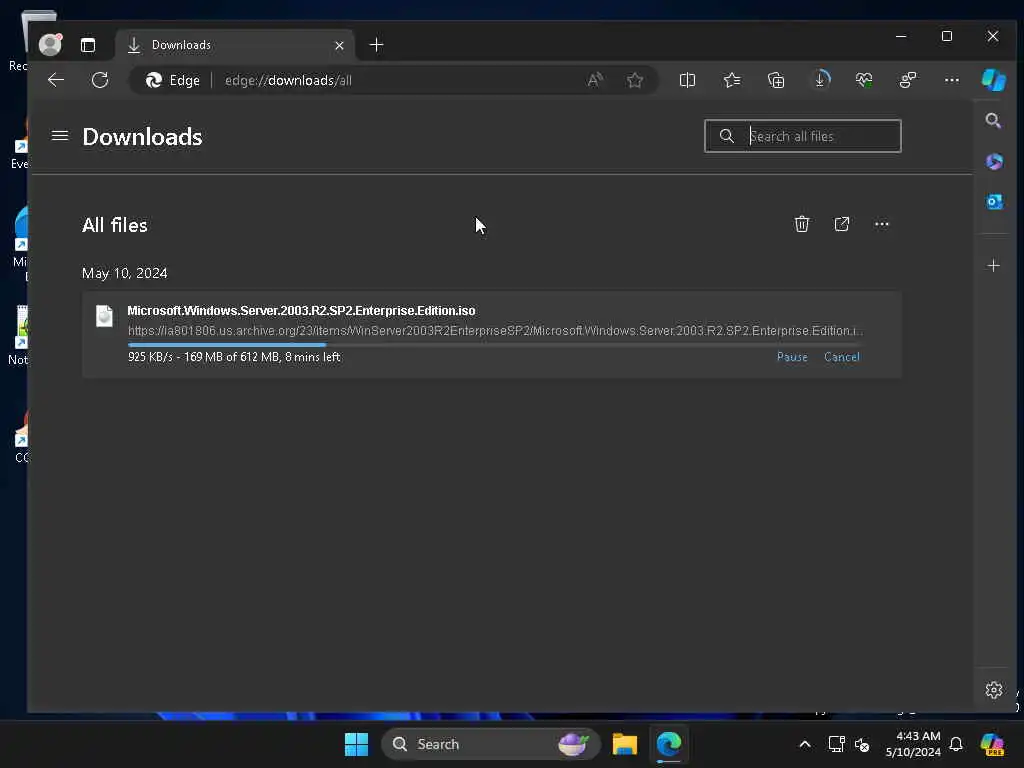Open more options ellipsis beside All files
Viewport: 1024px width, 768px height.
882,224
